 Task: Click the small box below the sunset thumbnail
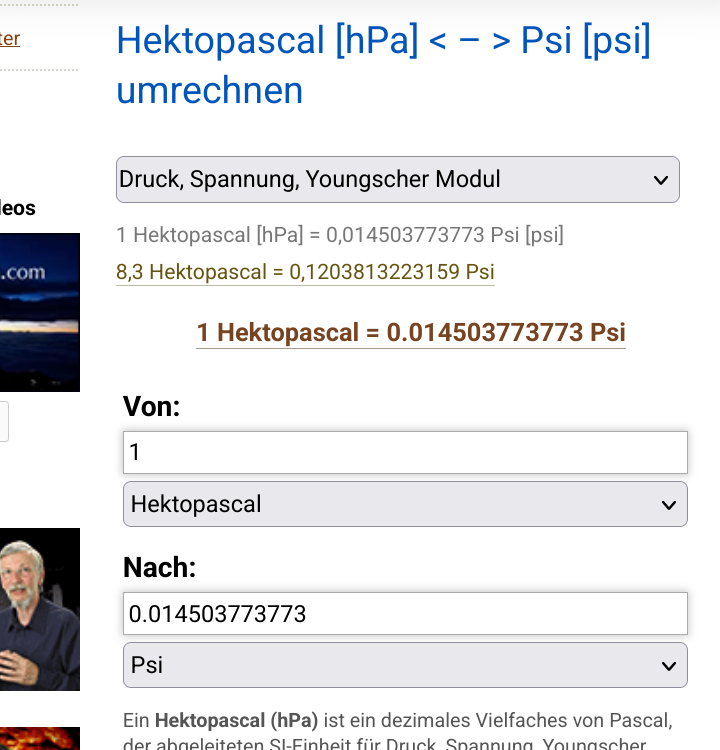(4, 421)
